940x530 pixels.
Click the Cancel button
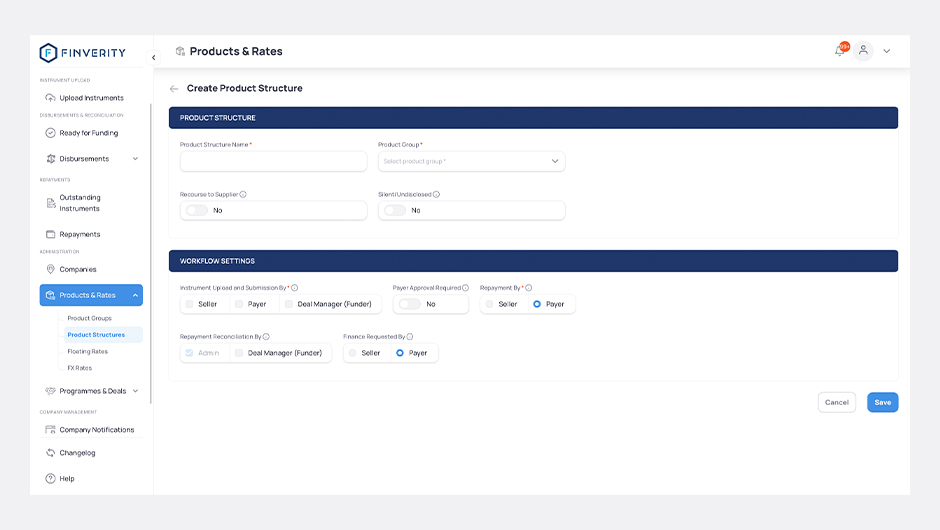pos(837,402)
